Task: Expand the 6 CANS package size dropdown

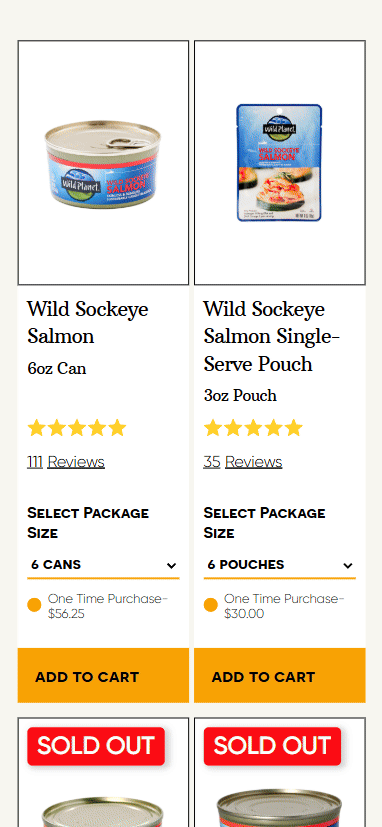Action: pyautogui.click(x=103, y=565)
